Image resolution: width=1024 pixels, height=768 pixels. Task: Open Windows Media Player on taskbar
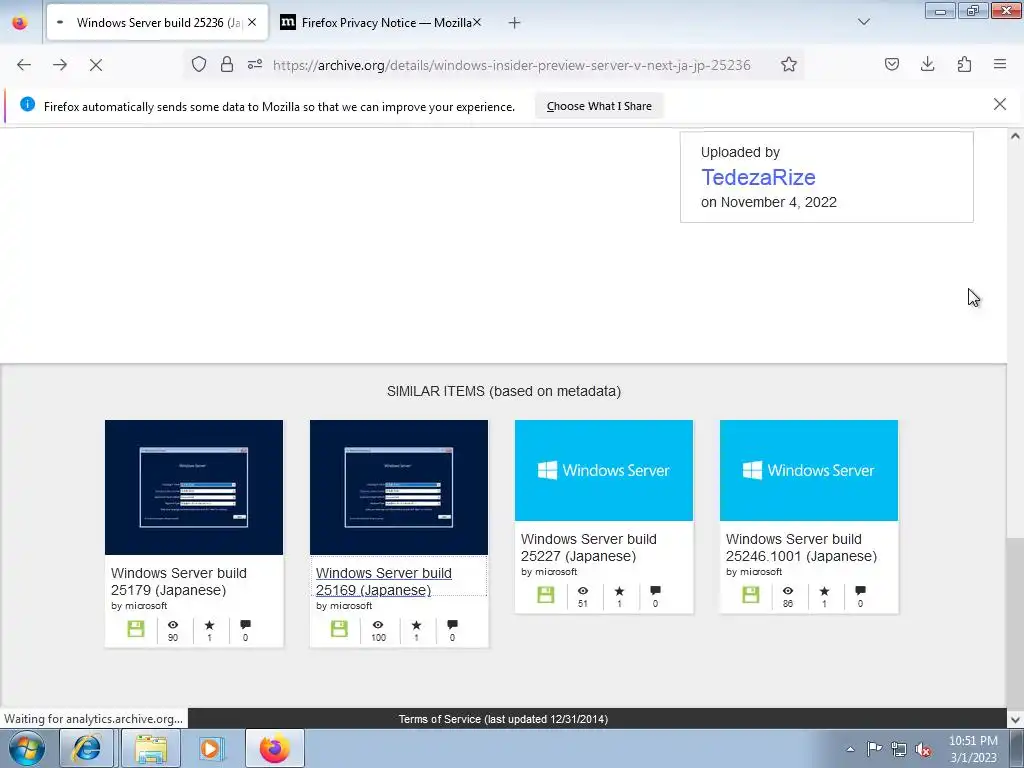point(211,748)
